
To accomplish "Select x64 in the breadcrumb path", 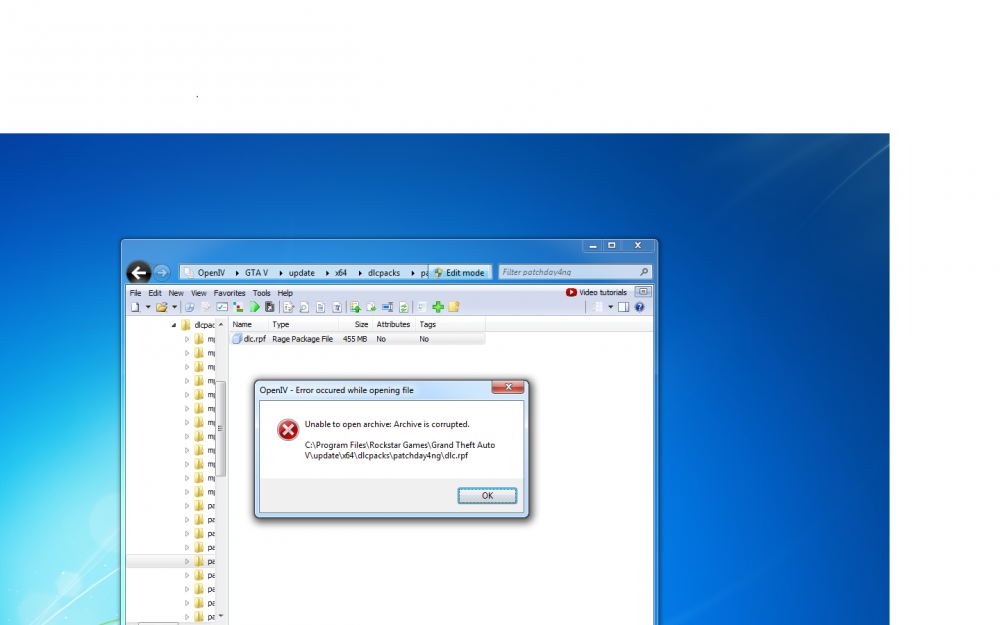I will (341, 272).
